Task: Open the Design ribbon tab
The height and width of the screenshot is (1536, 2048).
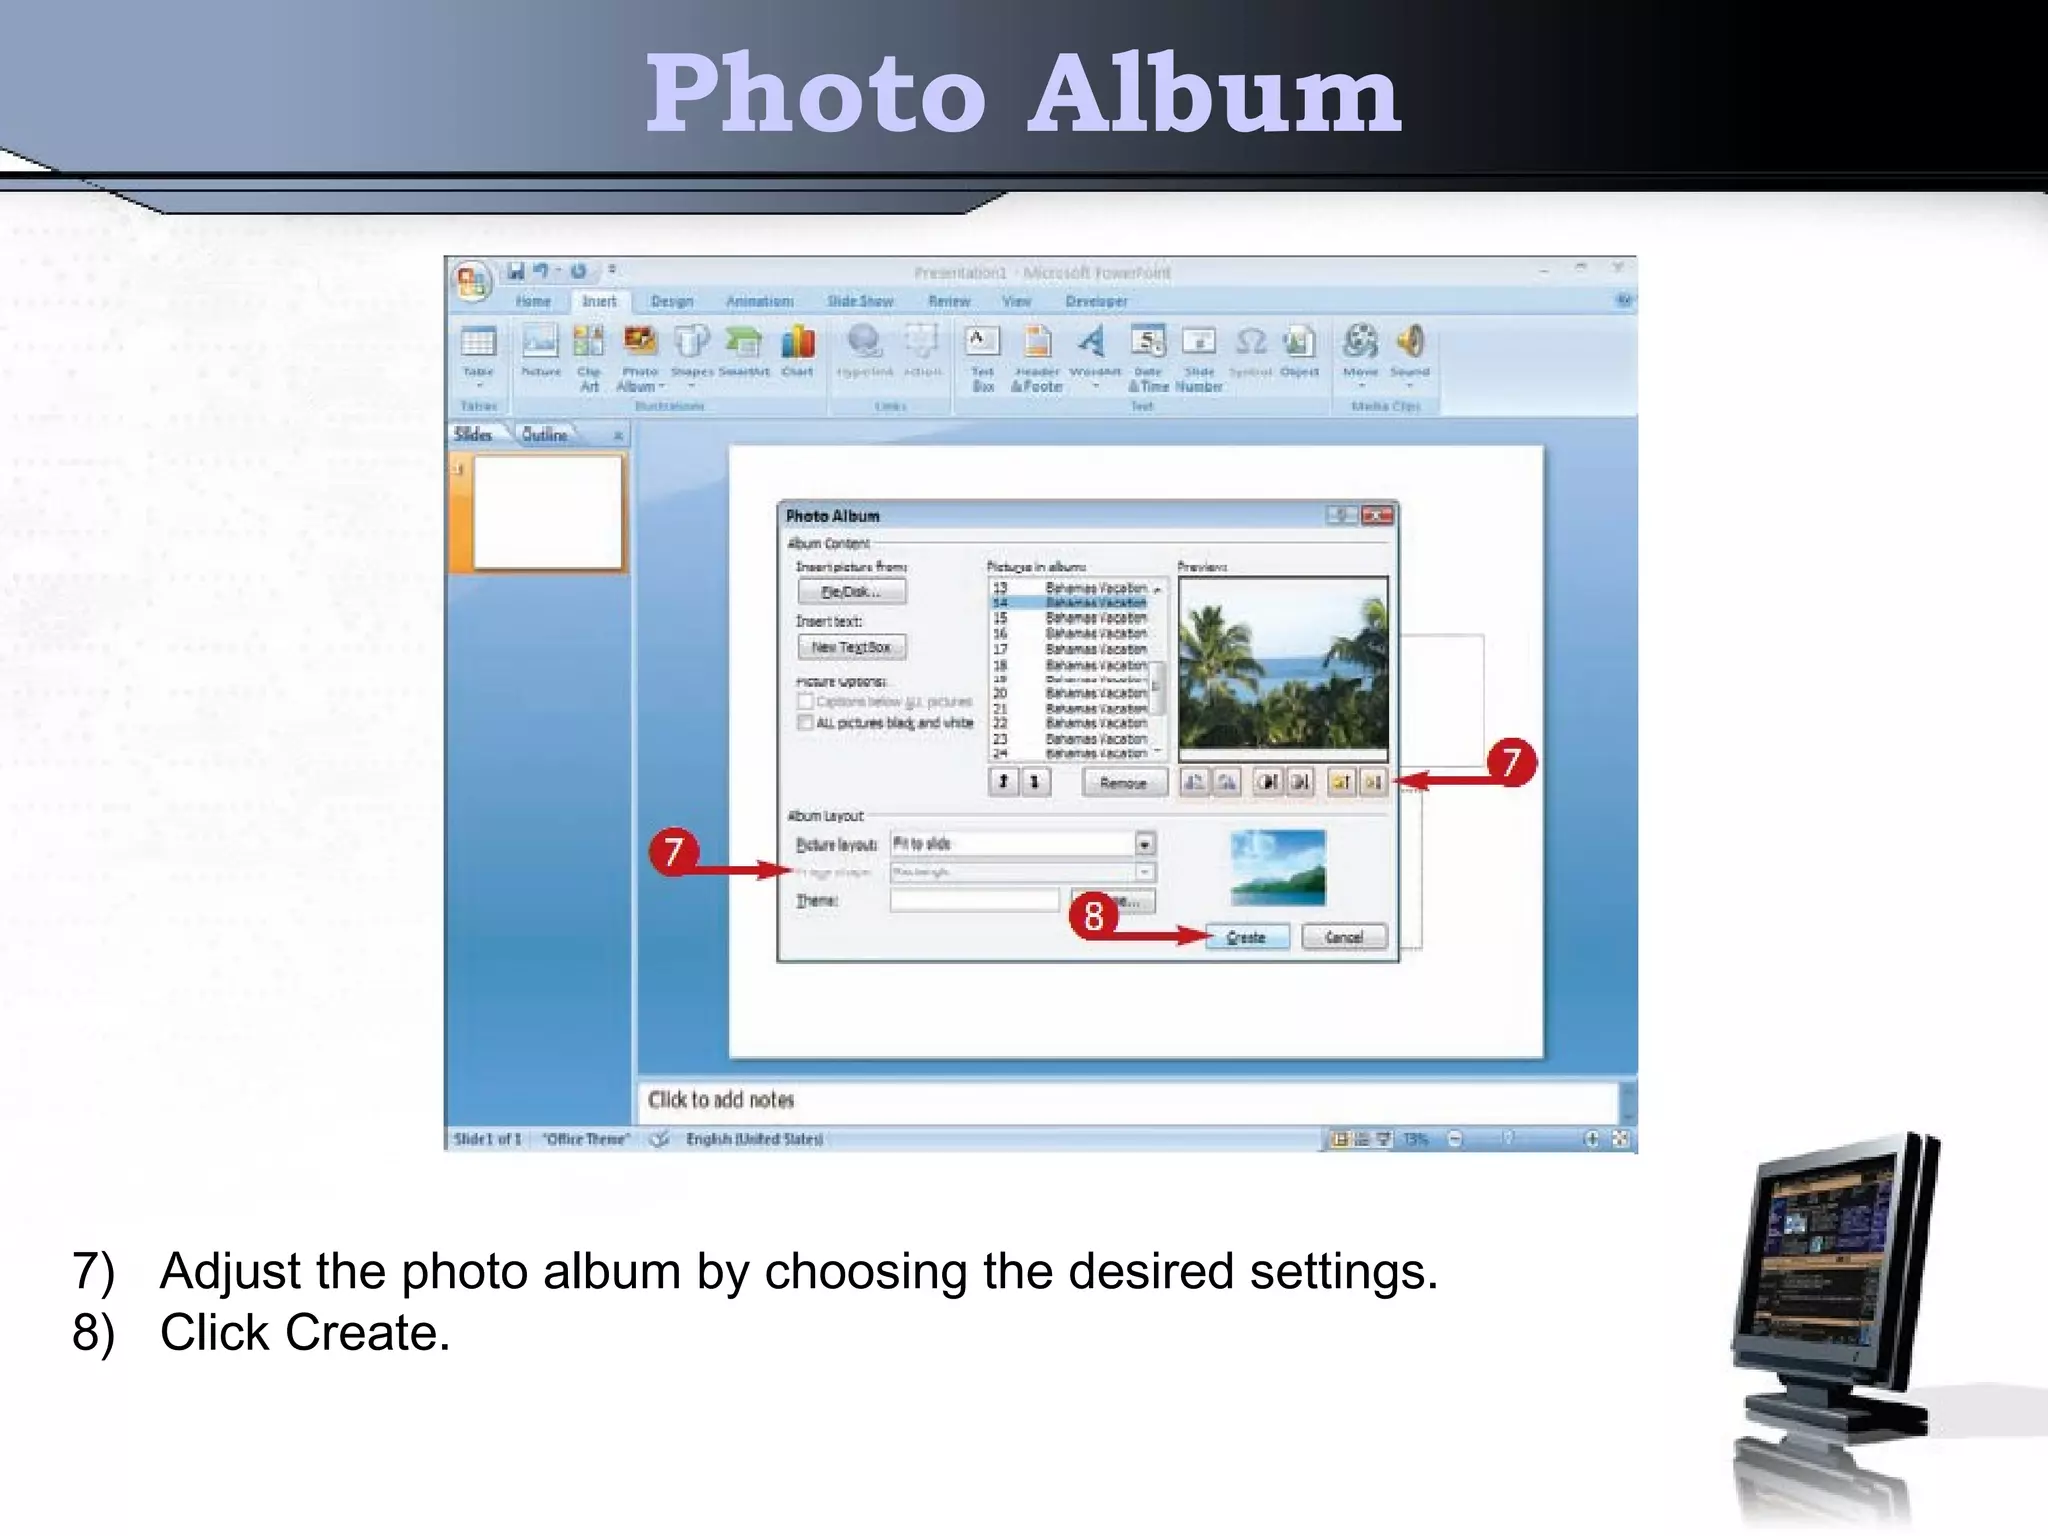Action: (x=672, y=301)
